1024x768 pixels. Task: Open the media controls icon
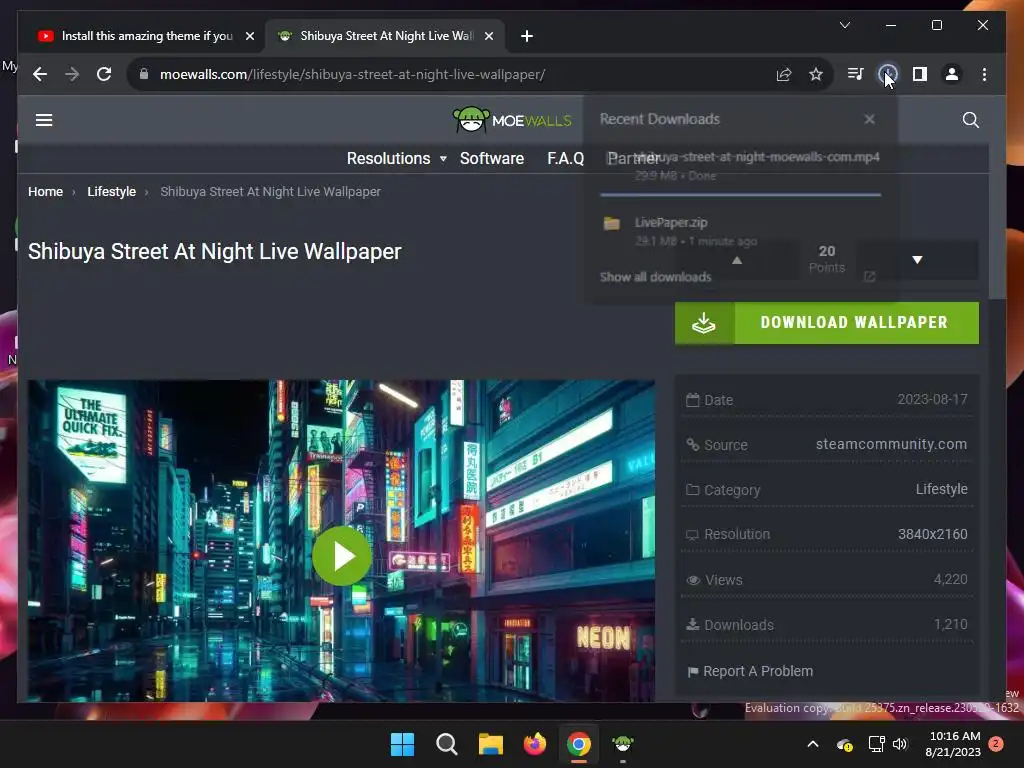[855, 74]
